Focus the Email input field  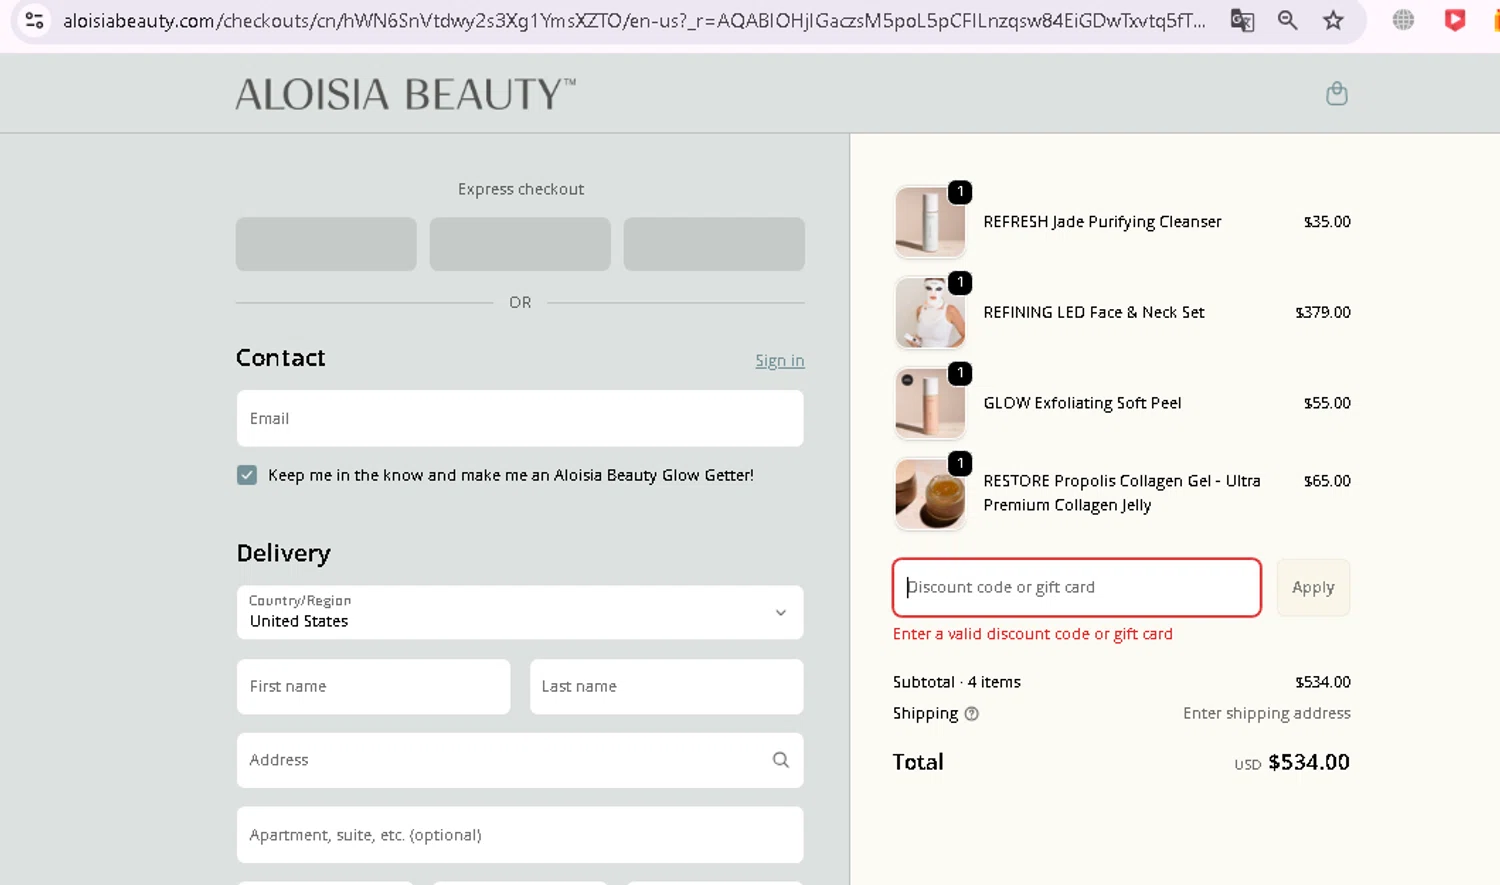coord(520,418)
